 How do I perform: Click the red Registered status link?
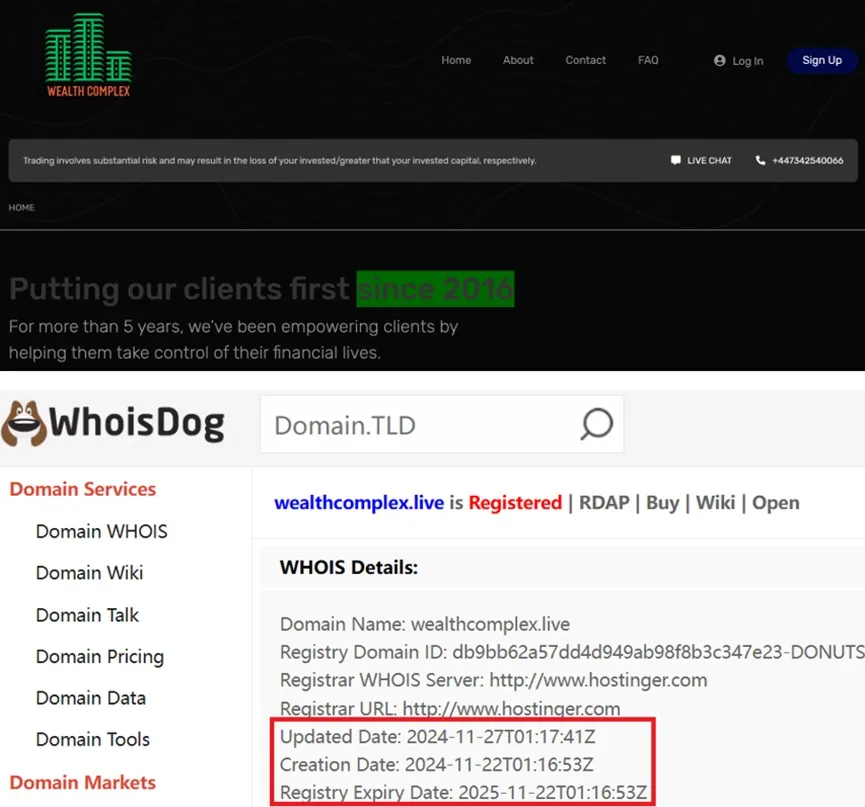(515, 503)
